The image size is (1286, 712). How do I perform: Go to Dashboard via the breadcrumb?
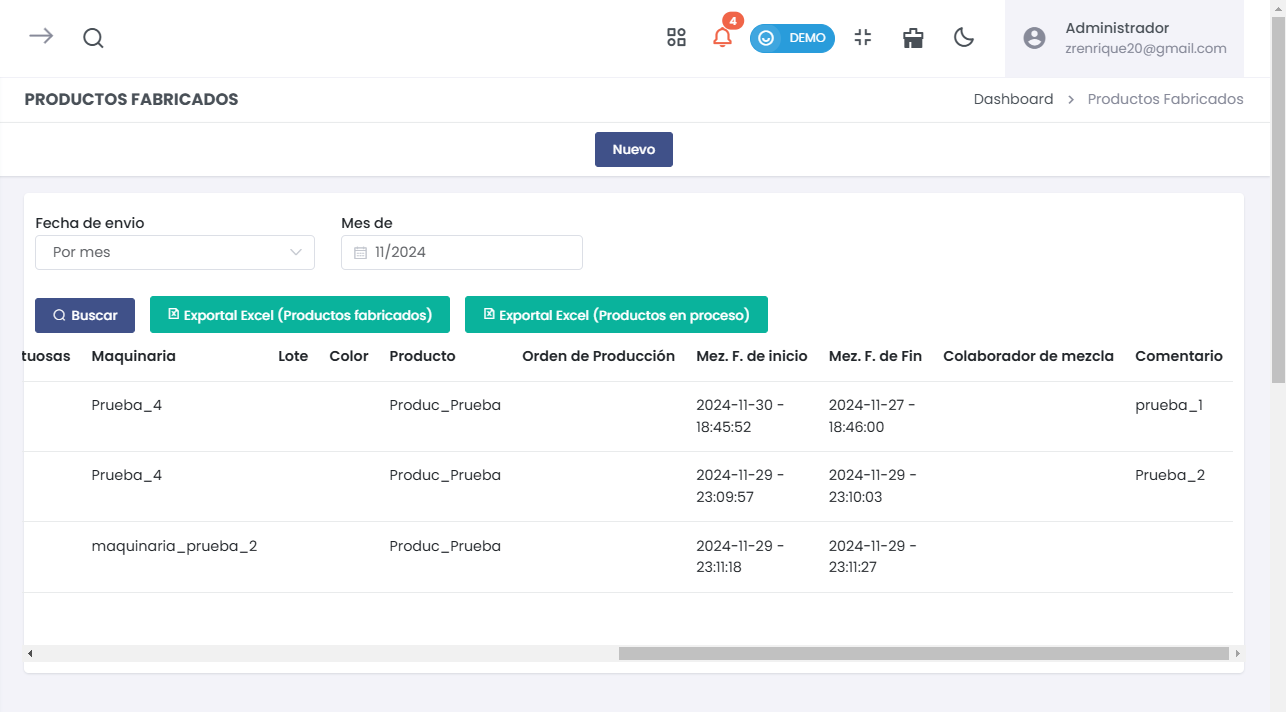(x=1013, y=99)
